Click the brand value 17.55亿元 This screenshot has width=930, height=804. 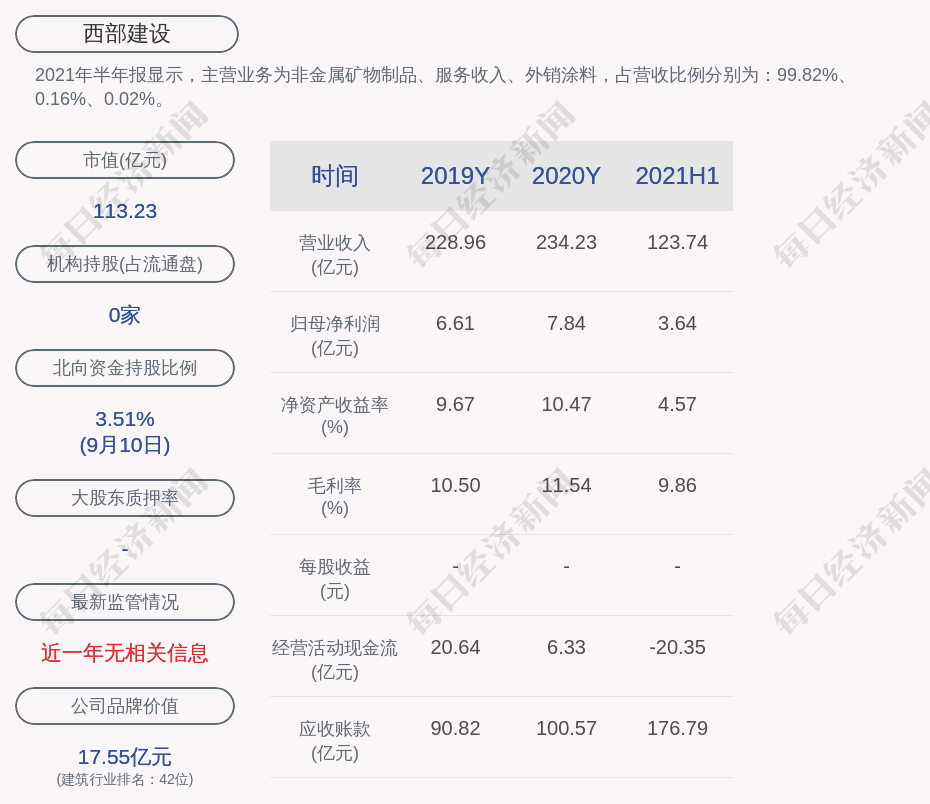(125, 757)
